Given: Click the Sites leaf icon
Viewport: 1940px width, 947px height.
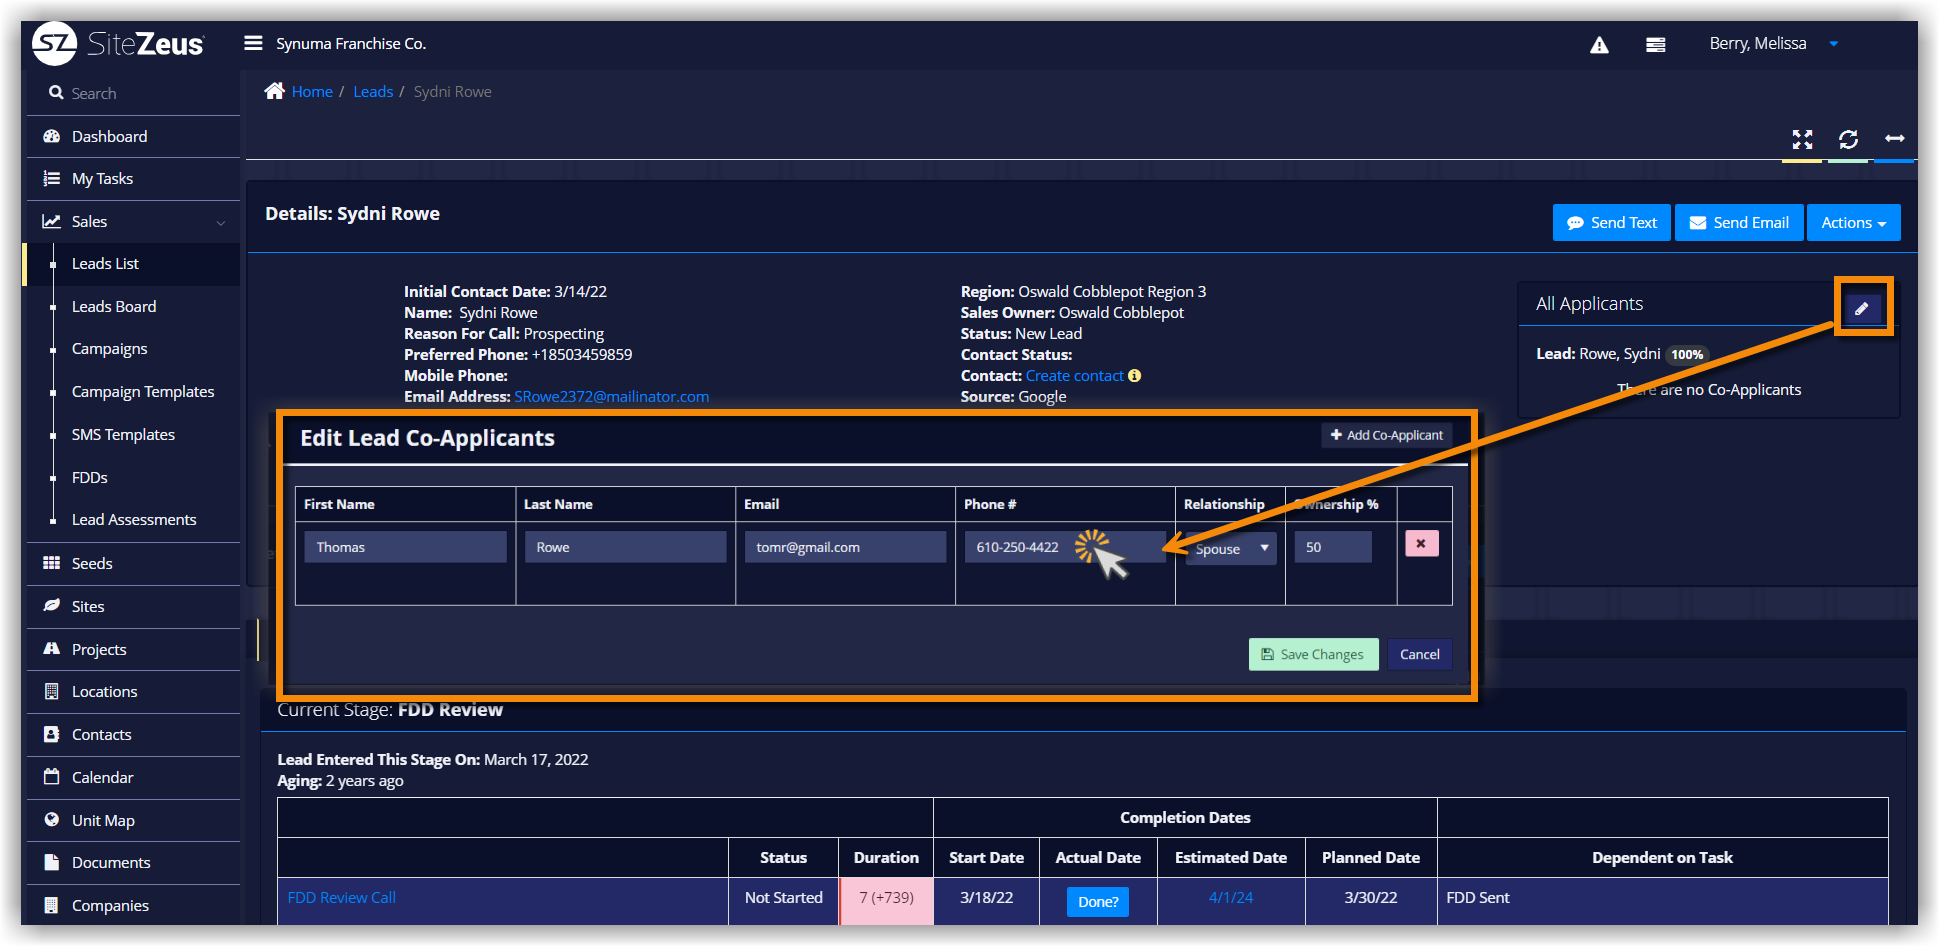Looking at the screenshot, I should coord(52,606).
